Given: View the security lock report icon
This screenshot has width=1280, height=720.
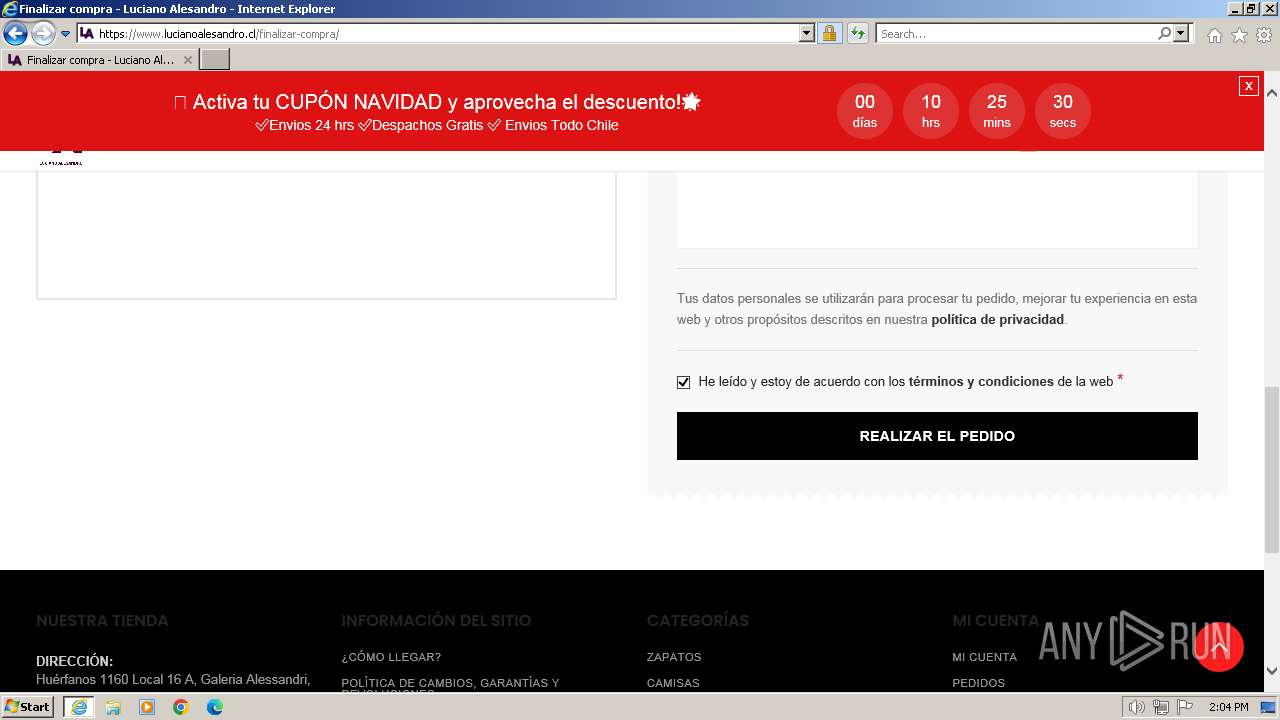Looking at the screenshot, I should [x=829, y=34].
